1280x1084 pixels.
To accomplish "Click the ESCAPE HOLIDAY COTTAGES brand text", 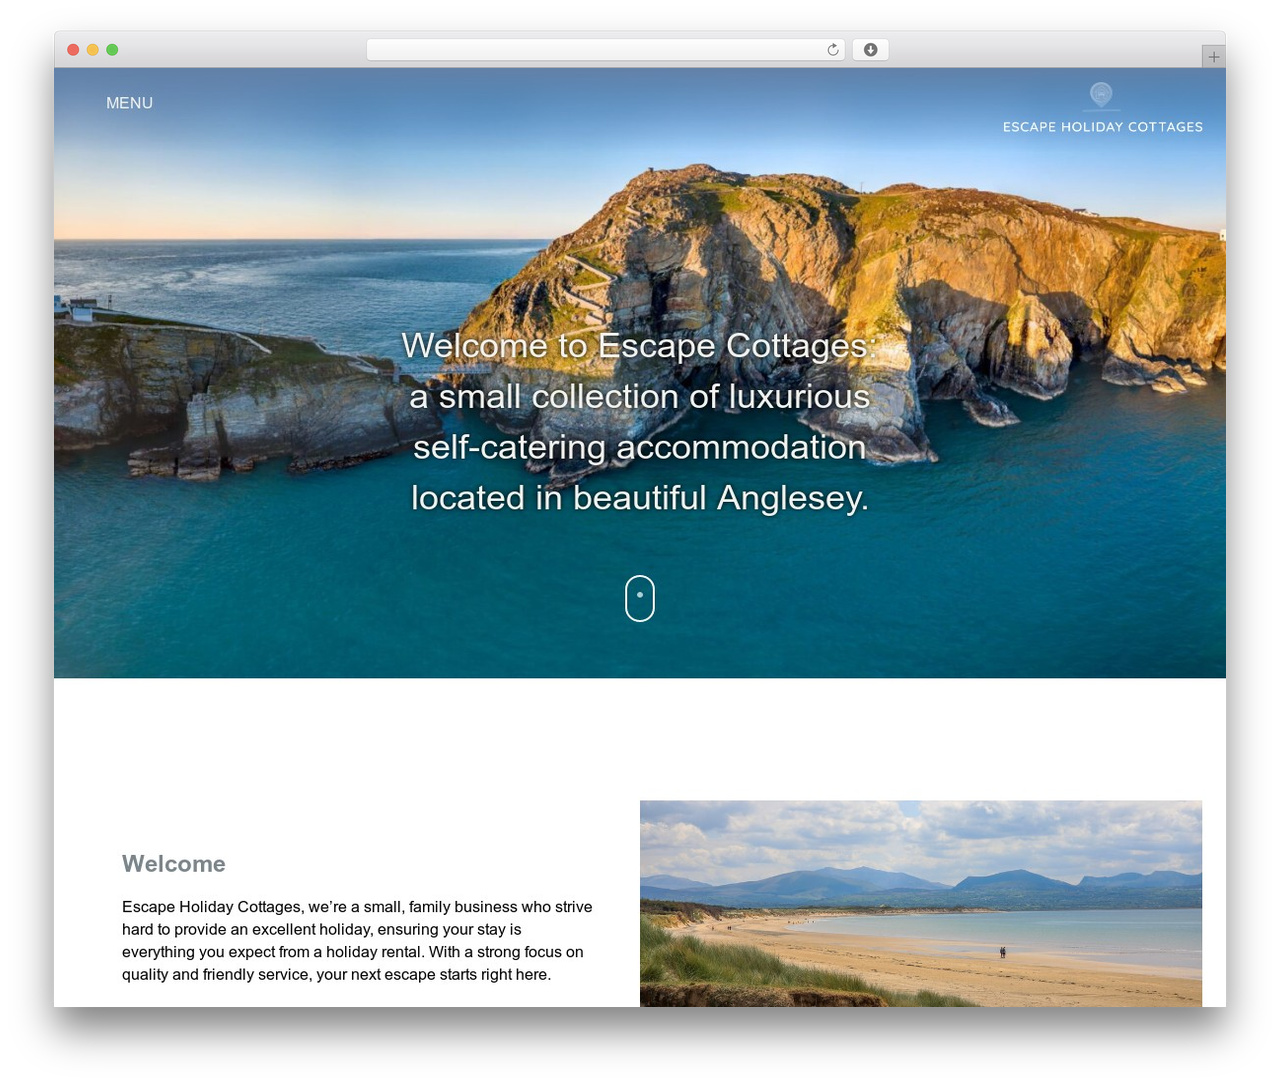I will click(1102, 127).
